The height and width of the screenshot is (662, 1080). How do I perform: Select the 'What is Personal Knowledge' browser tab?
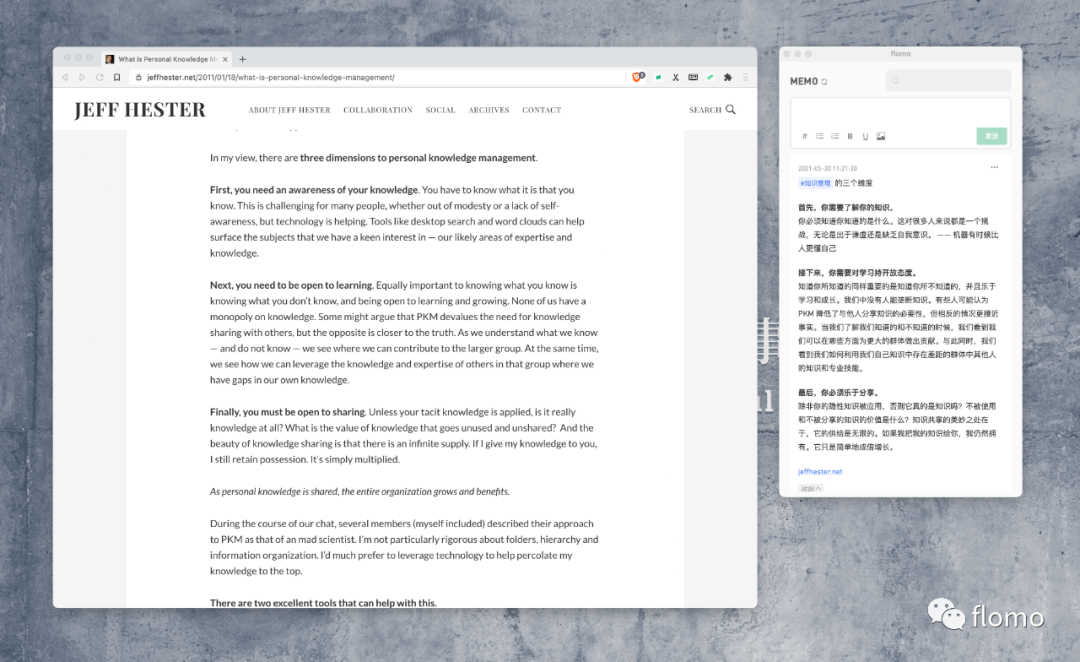(x=167, y=59)
